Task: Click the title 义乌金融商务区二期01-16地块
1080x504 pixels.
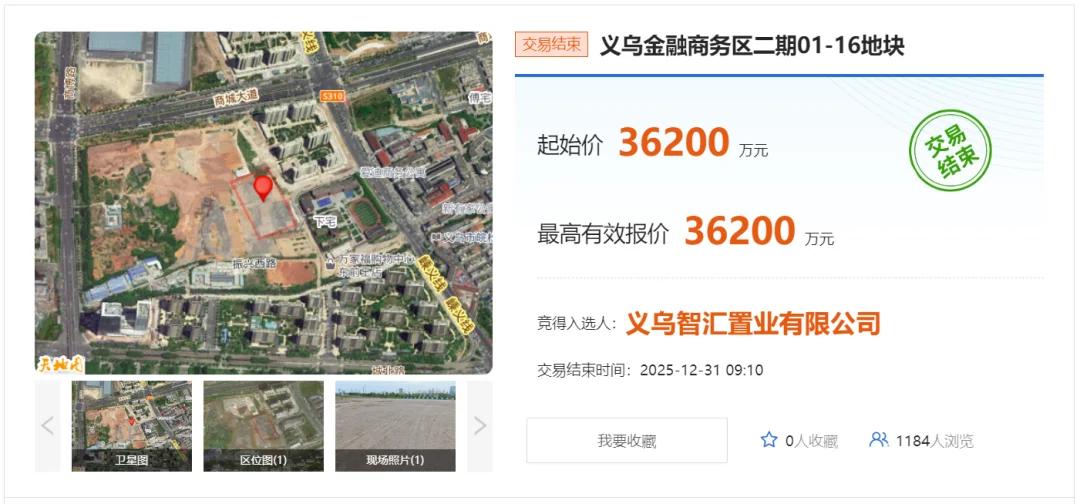Action: point(751,45)
